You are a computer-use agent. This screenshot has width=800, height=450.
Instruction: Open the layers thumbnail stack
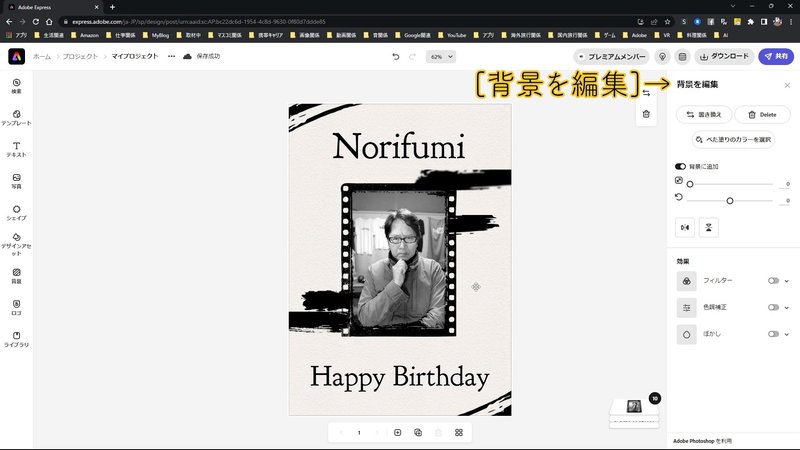click(x=634, y=413)
